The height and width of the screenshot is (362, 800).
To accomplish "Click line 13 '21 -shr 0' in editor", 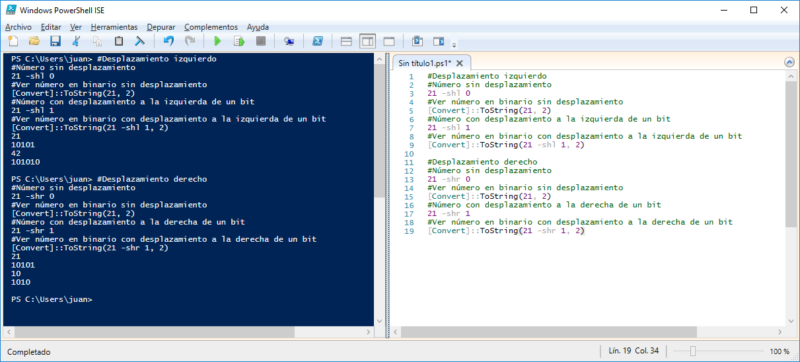I will [449, 179].
